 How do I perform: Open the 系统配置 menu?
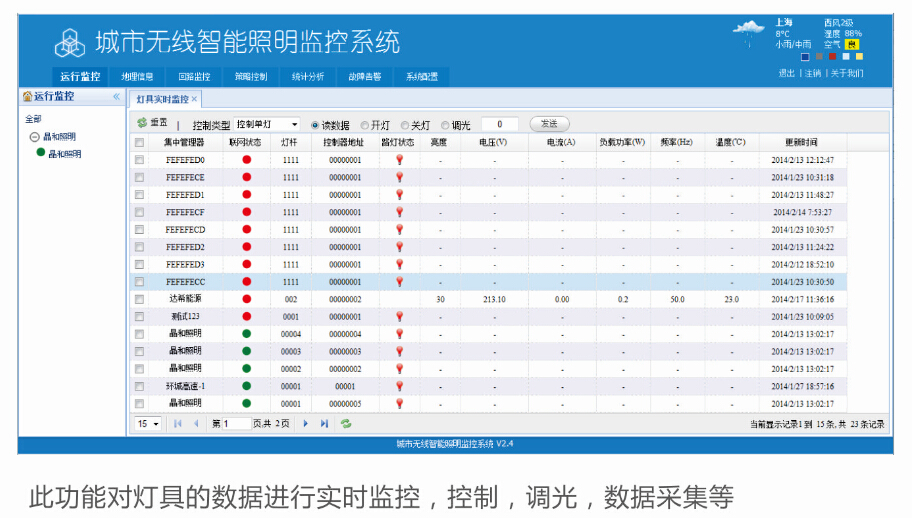pyautogui.click(x=422, y=76)
